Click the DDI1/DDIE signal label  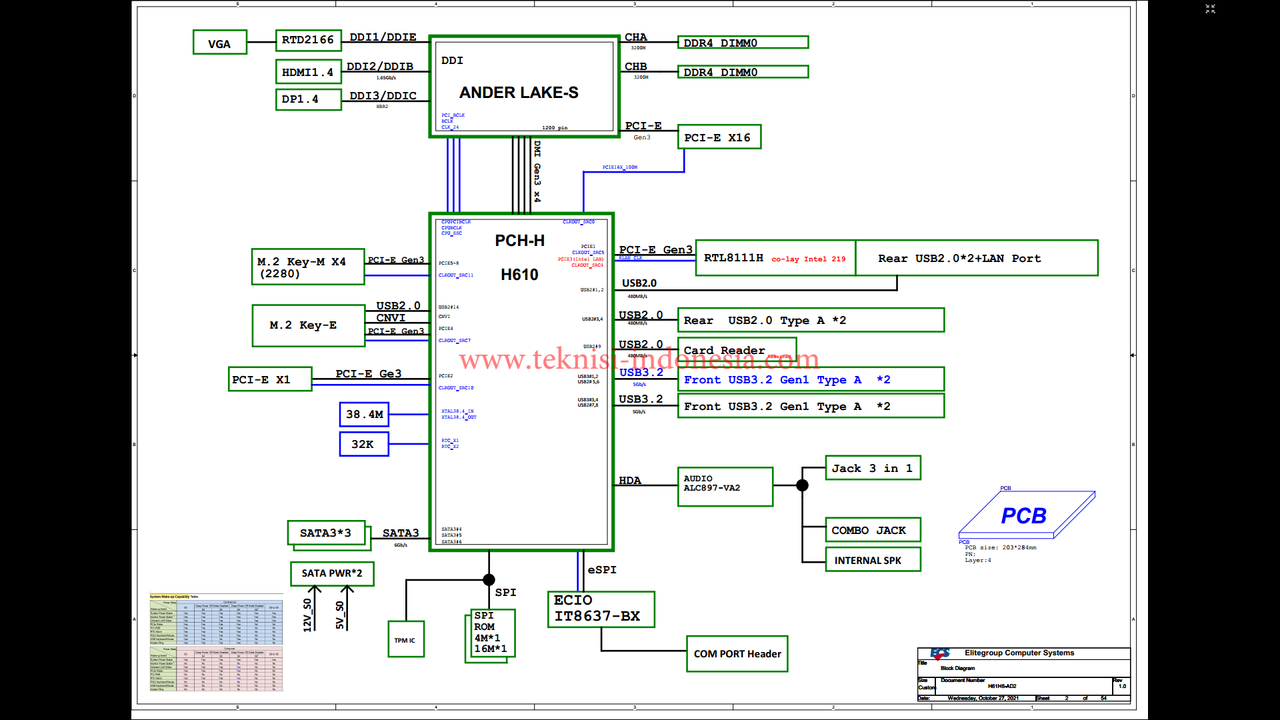383,37
